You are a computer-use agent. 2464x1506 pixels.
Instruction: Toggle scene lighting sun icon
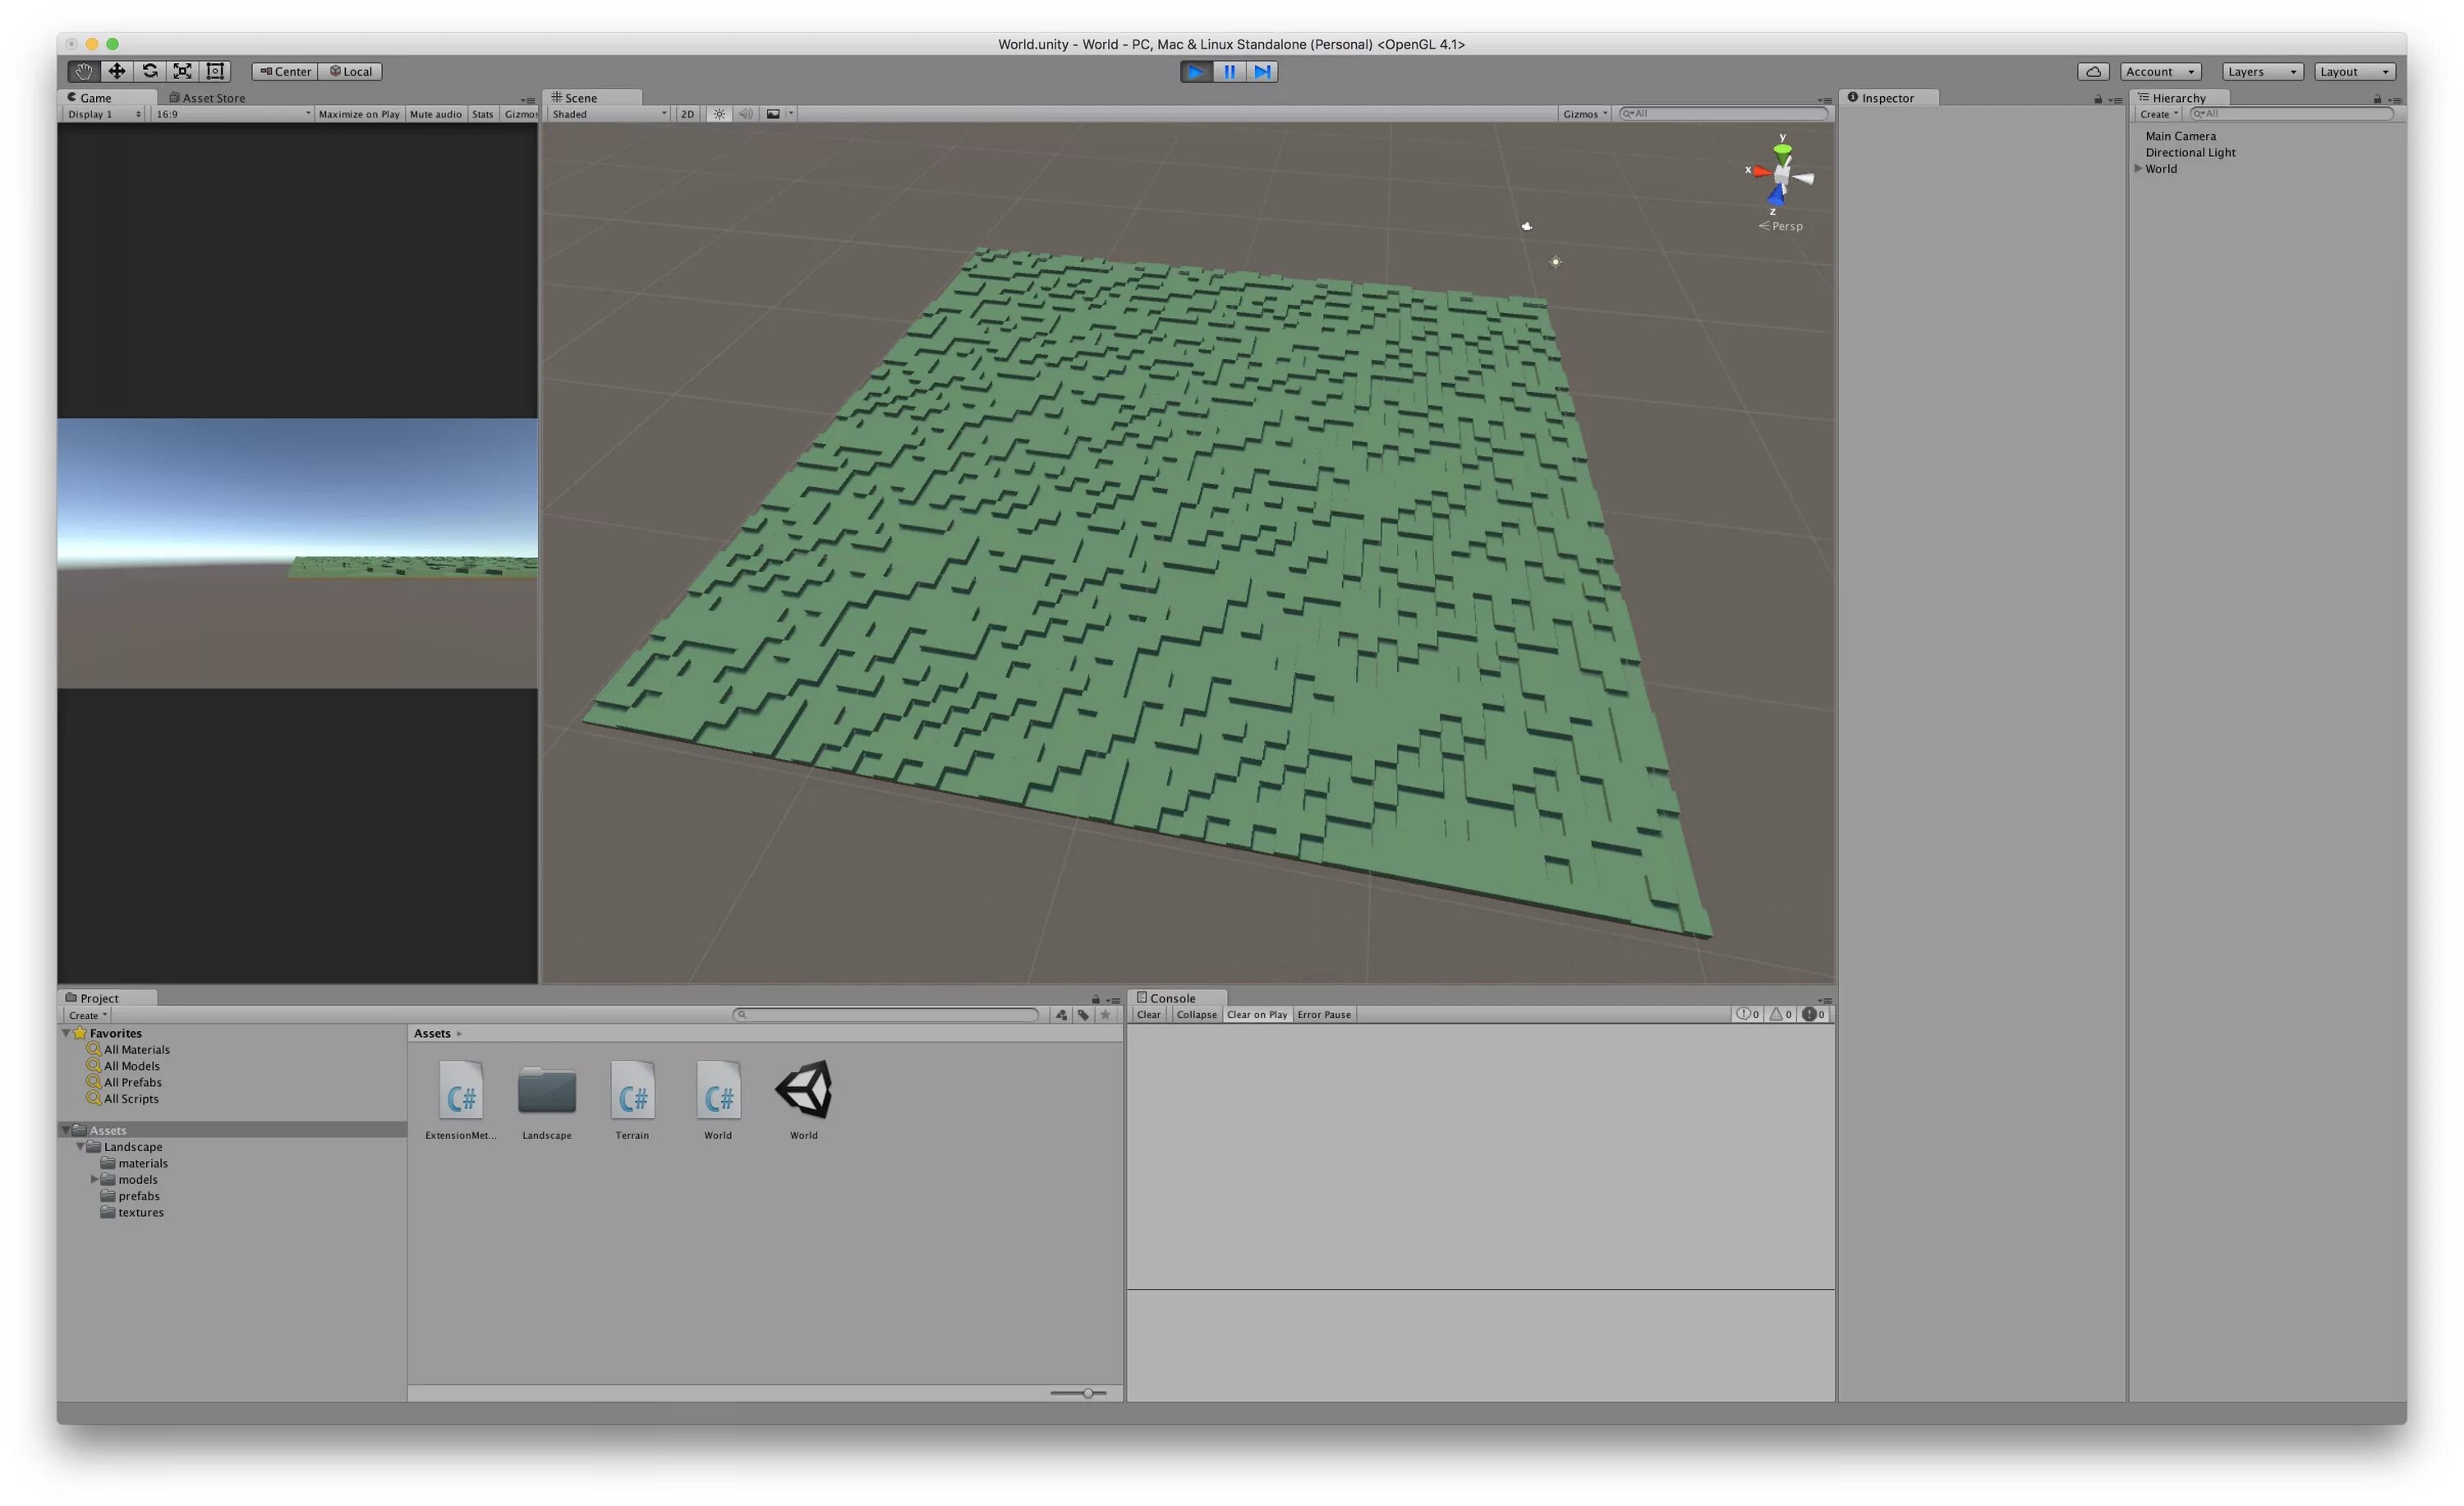click(719, 114)
